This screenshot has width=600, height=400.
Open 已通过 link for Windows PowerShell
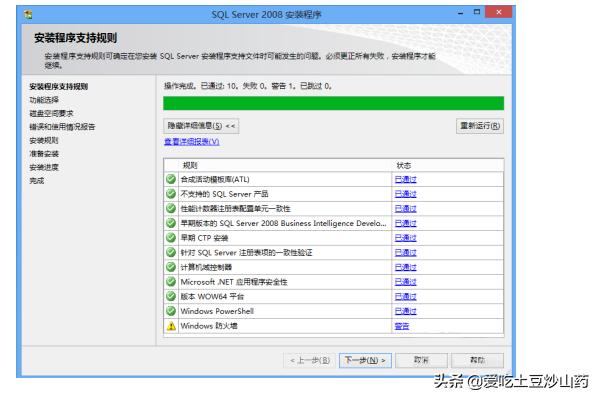[x=406, y=311]
